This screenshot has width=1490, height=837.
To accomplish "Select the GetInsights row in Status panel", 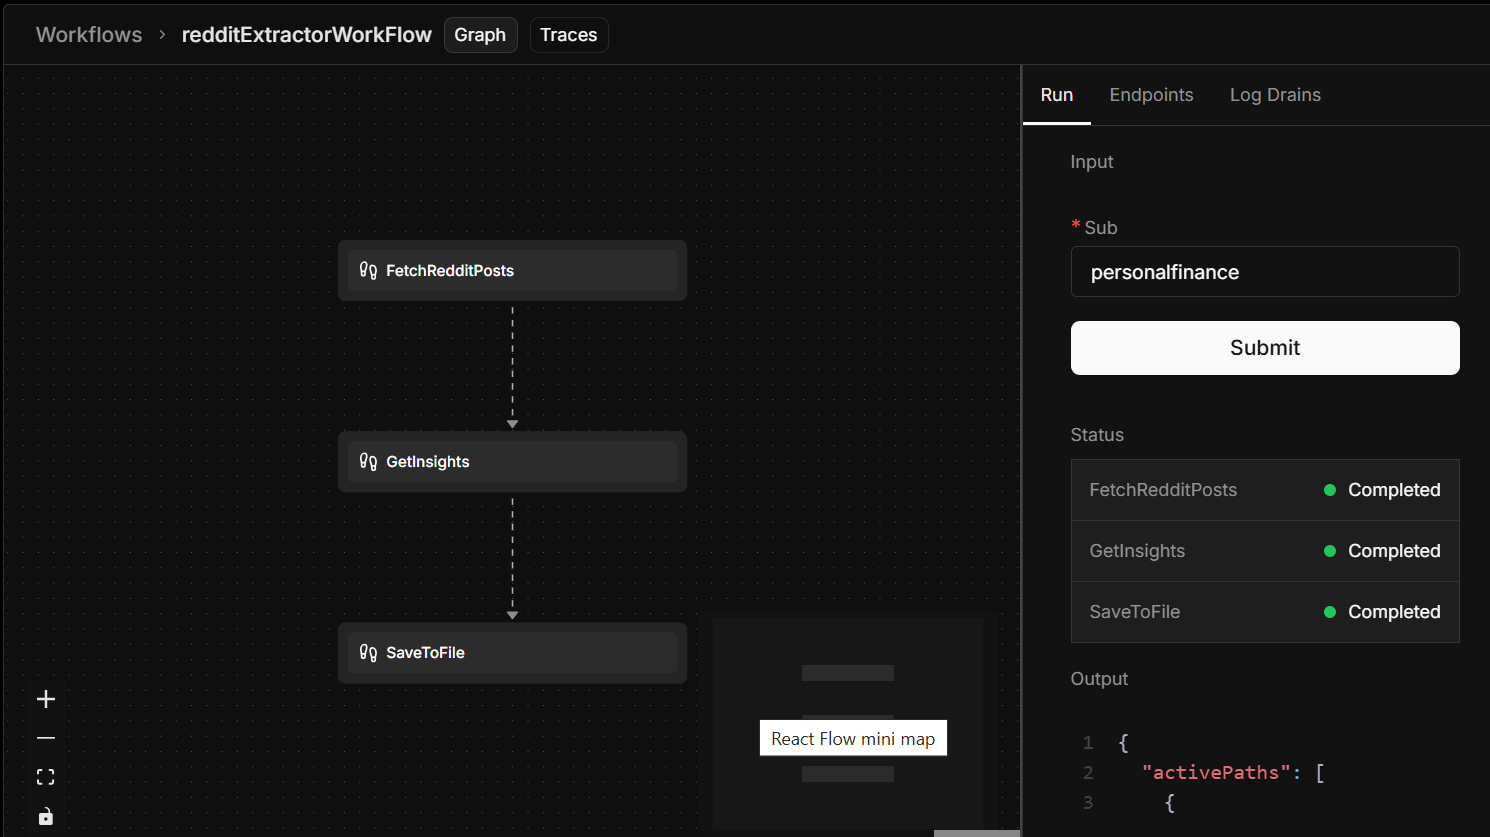I will point(1265,550).
